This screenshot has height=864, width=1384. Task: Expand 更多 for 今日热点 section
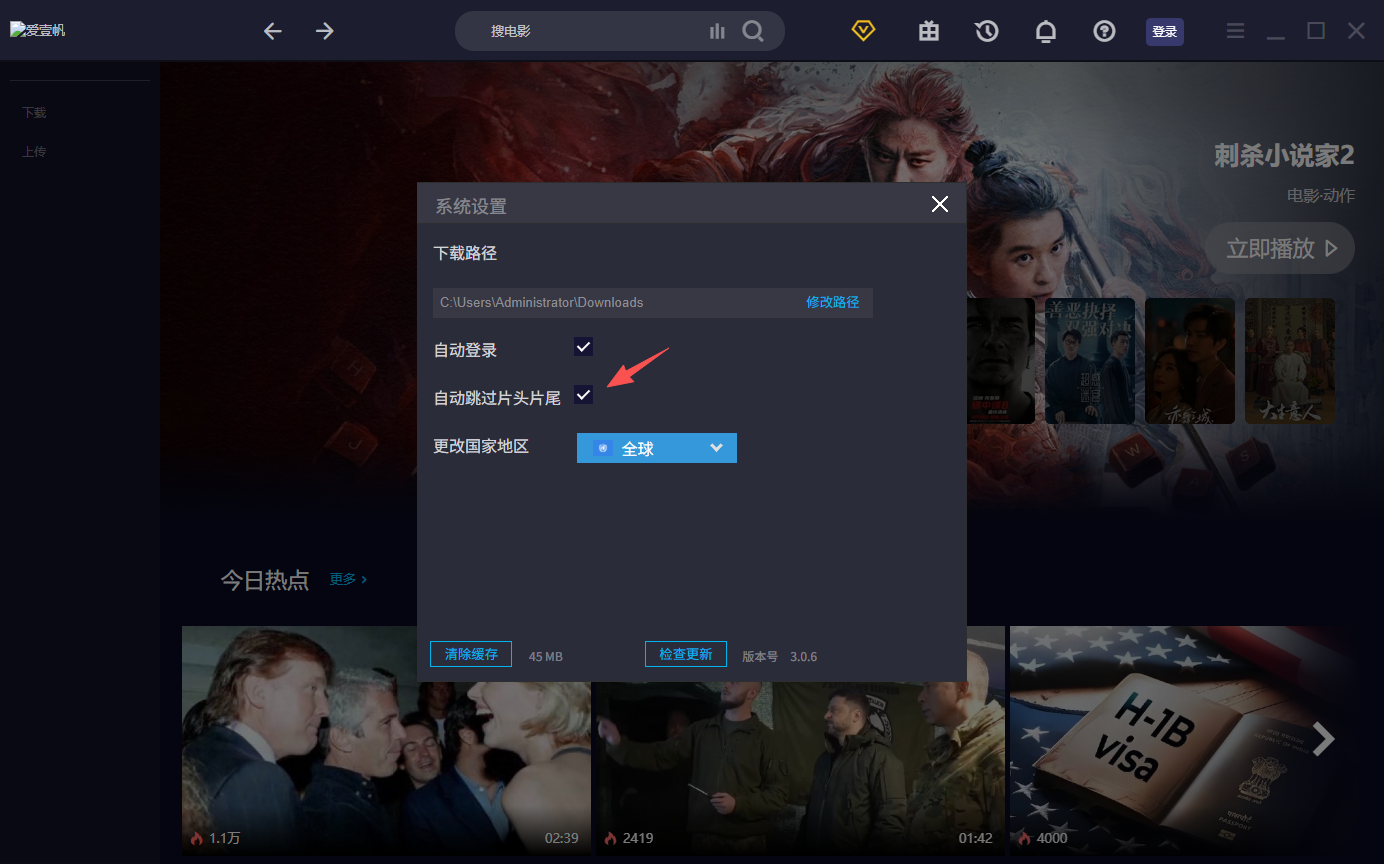pyautogui.click(x=344, y=578)
